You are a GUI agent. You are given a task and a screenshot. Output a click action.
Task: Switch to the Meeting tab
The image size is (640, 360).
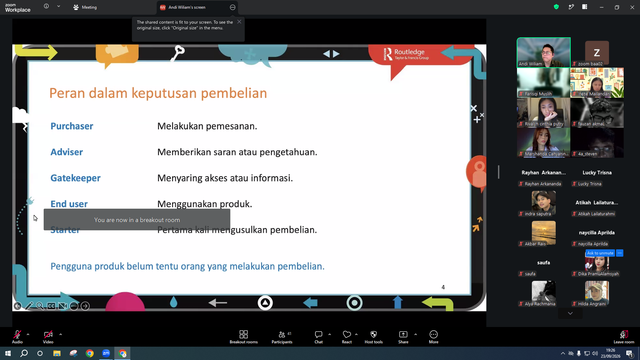coord(85,7)
